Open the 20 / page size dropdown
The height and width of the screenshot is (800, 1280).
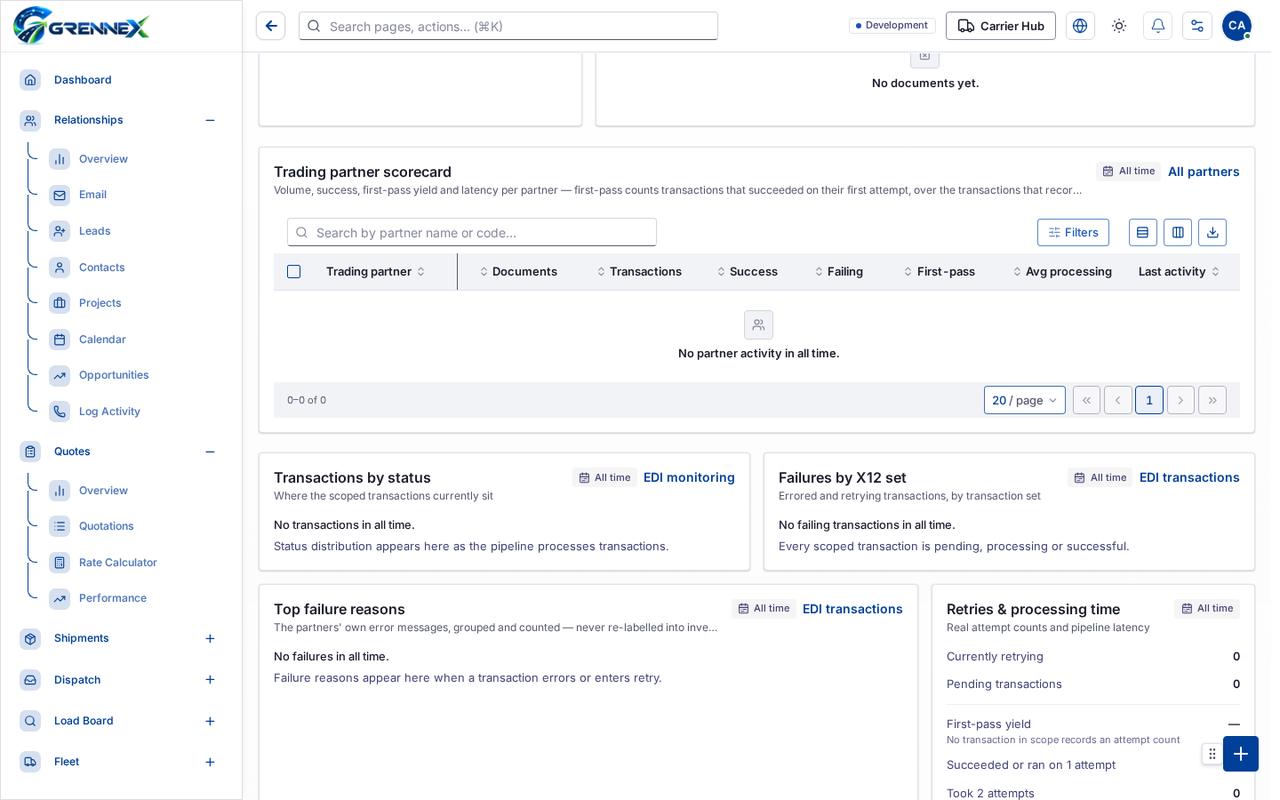(x=1025, y=400)
